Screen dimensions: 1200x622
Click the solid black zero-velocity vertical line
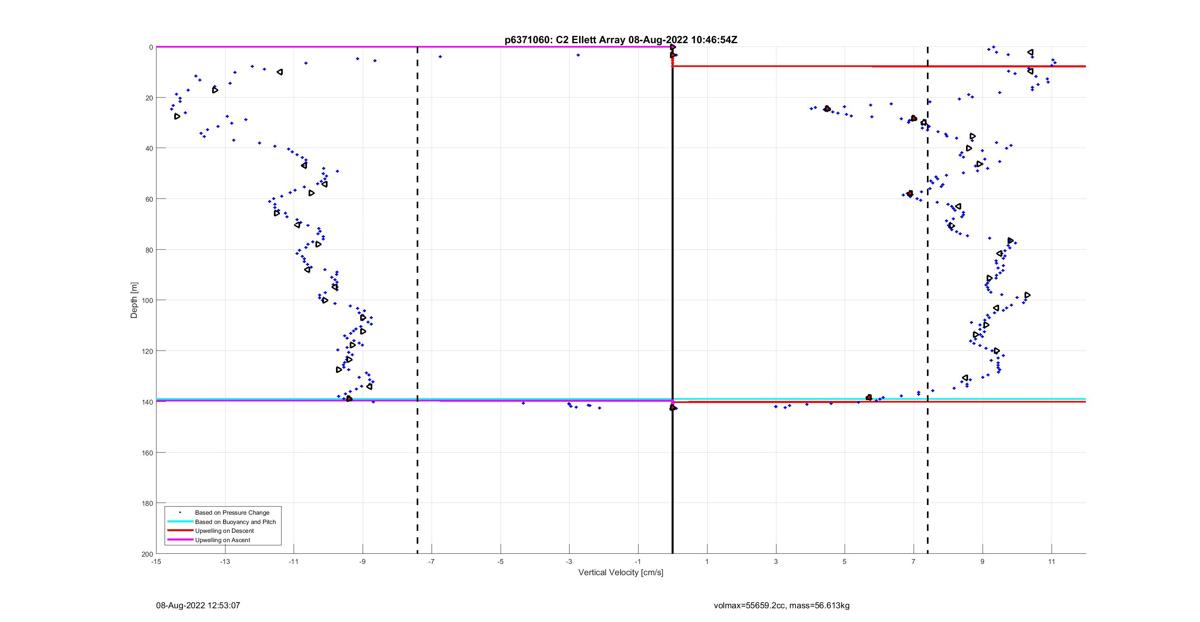[673, 300]
